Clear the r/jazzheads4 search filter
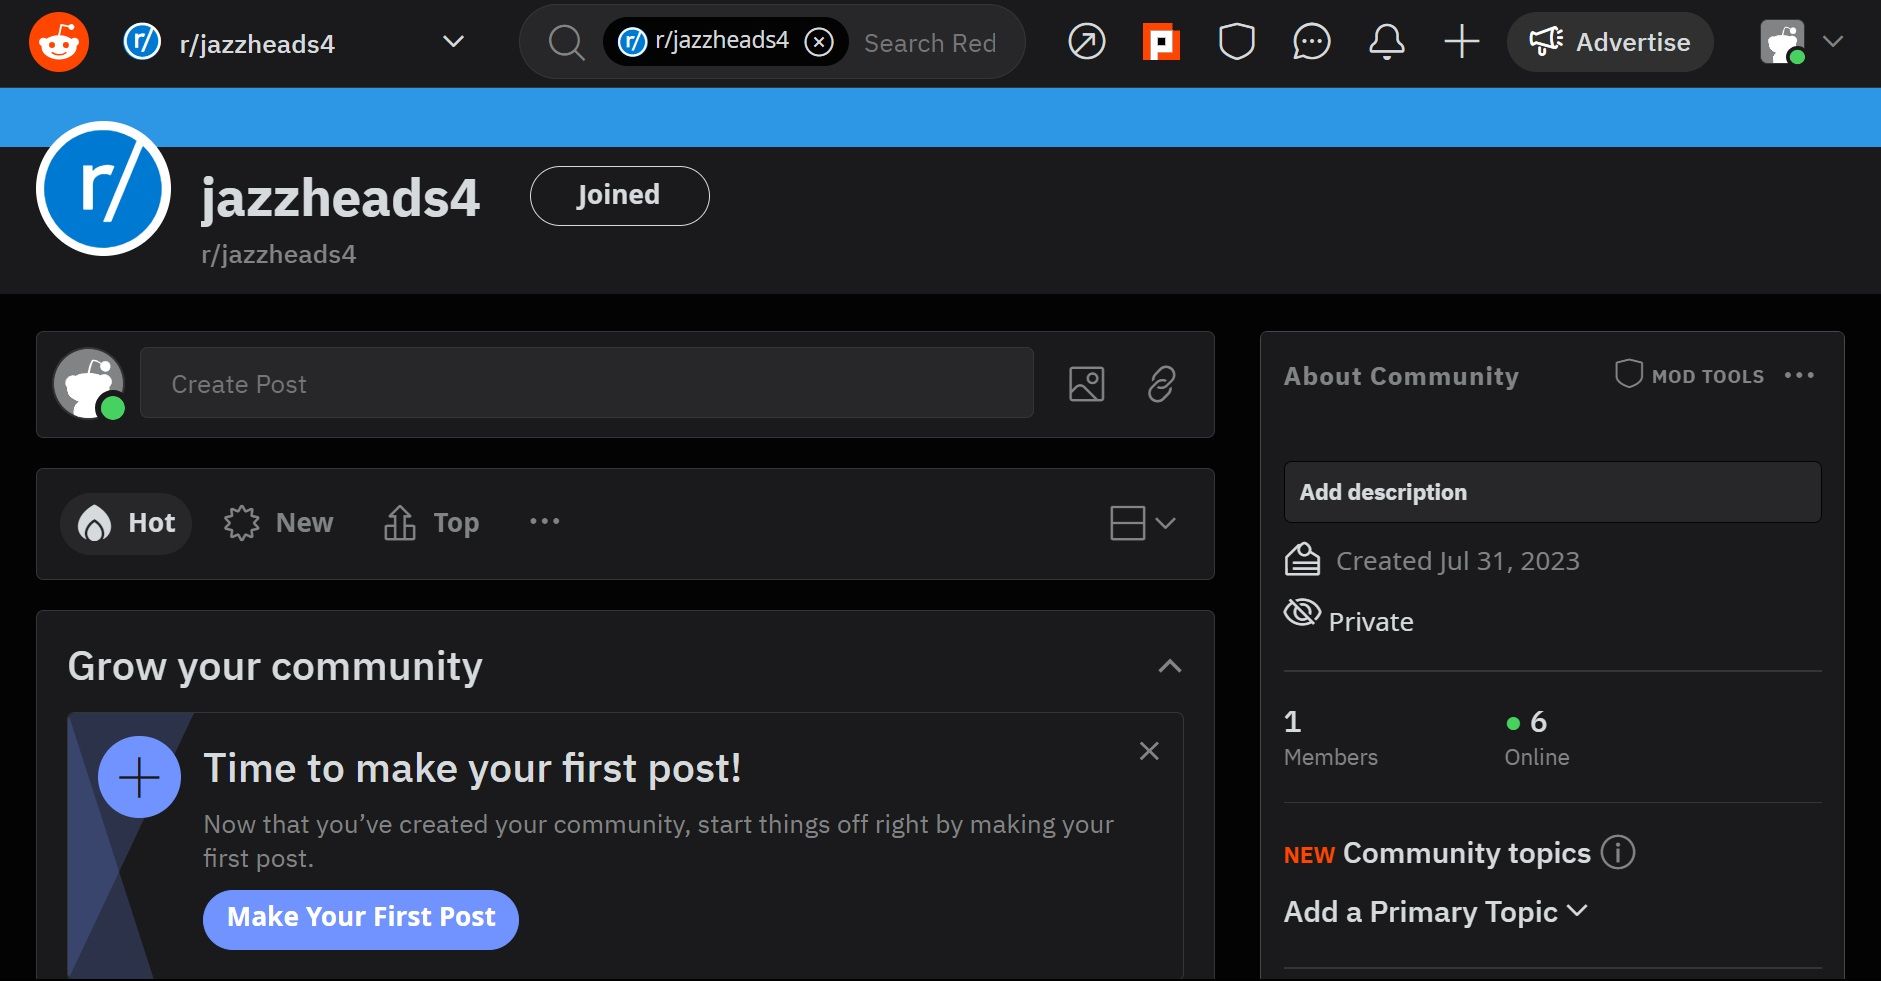 tap(819, 41)
